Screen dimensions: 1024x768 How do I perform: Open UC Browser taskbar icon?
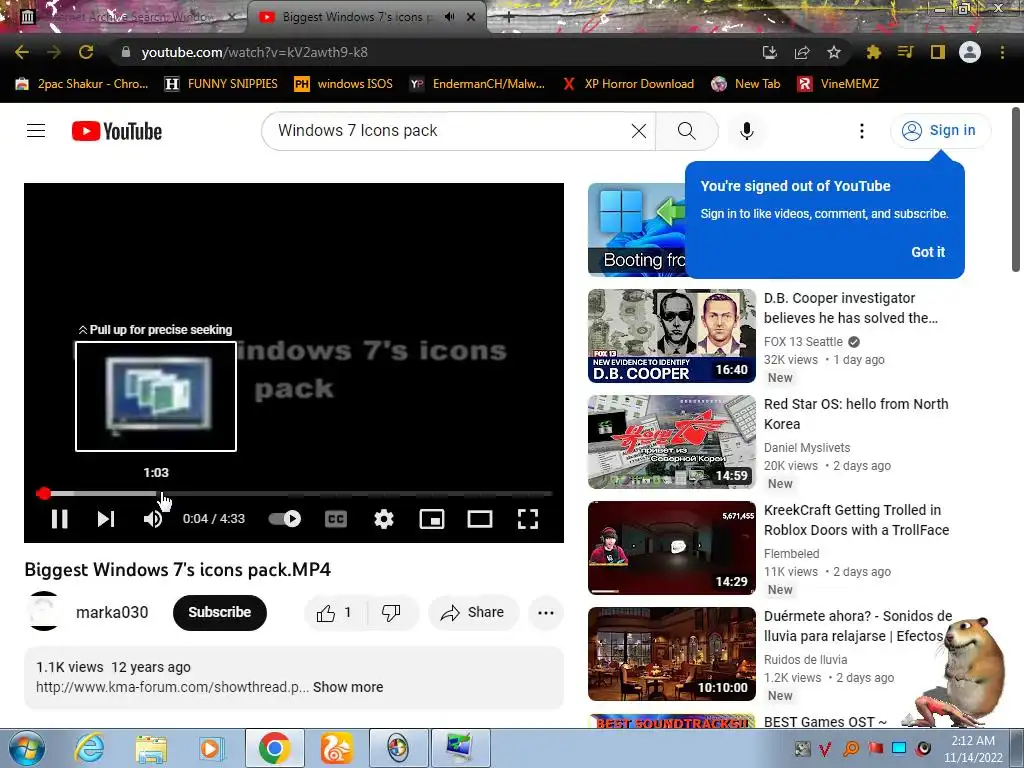(x=336, y=748)
